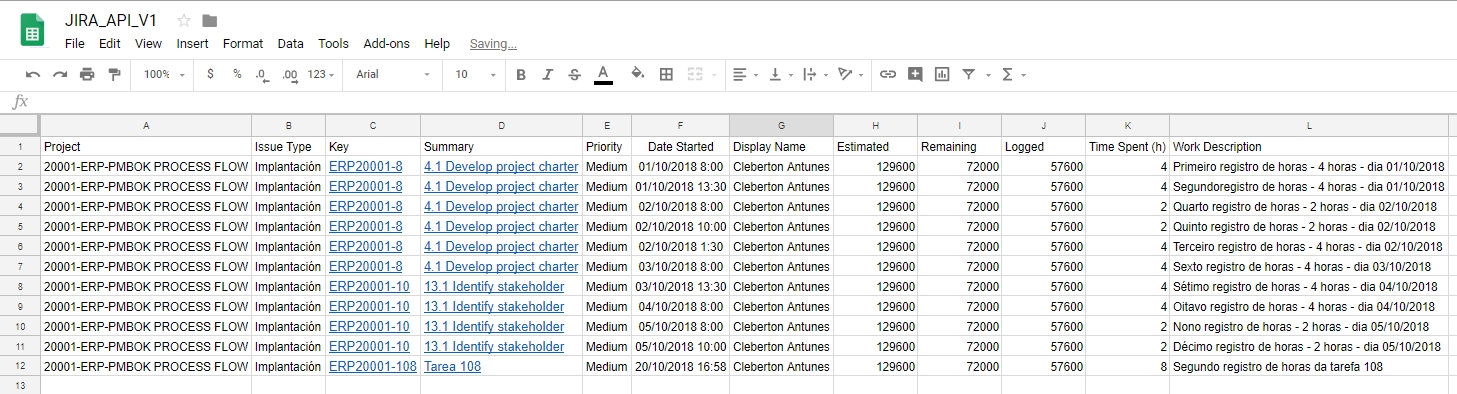Click the Insert chart icon
Image resolution: width=1457 pixels, height=394 pixels.
(942, 74)
